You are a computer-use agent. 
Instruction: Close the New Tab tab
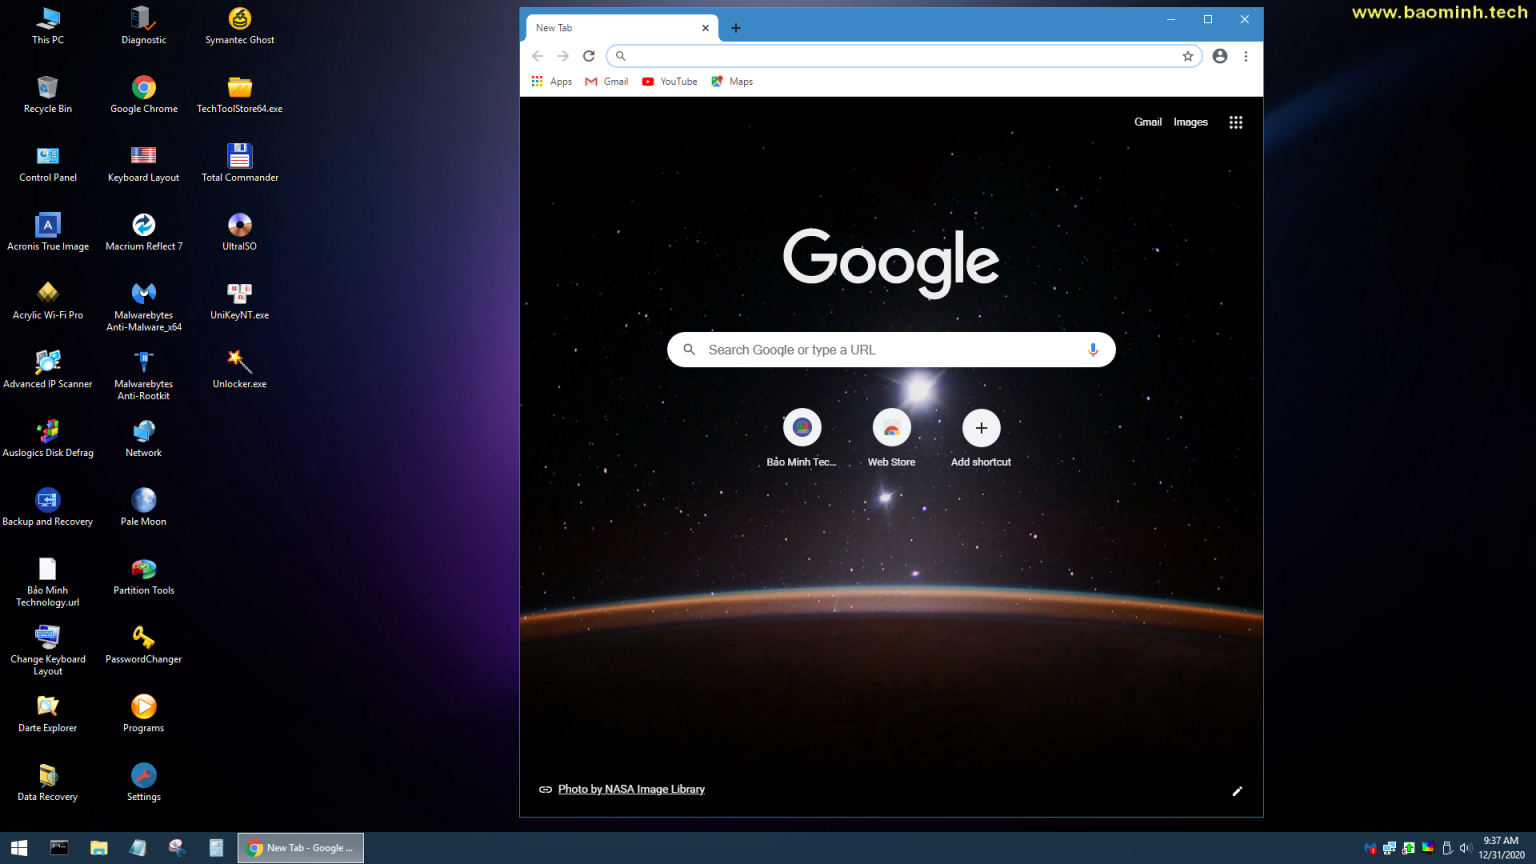(x=705, y=28)
